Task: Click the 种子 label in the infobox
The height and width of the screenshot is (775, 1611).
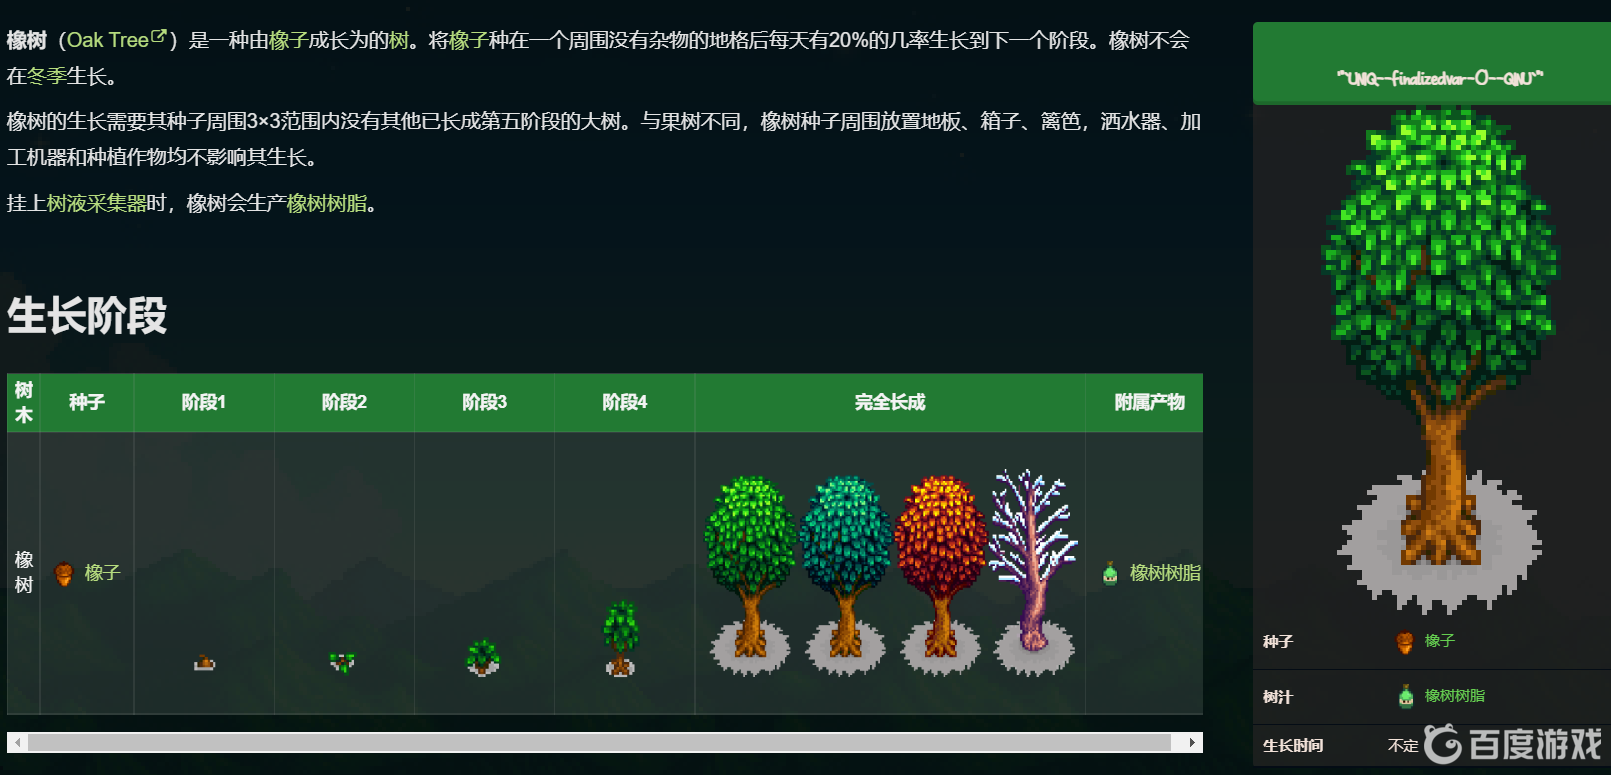Action: click(x=1278, y=642)
